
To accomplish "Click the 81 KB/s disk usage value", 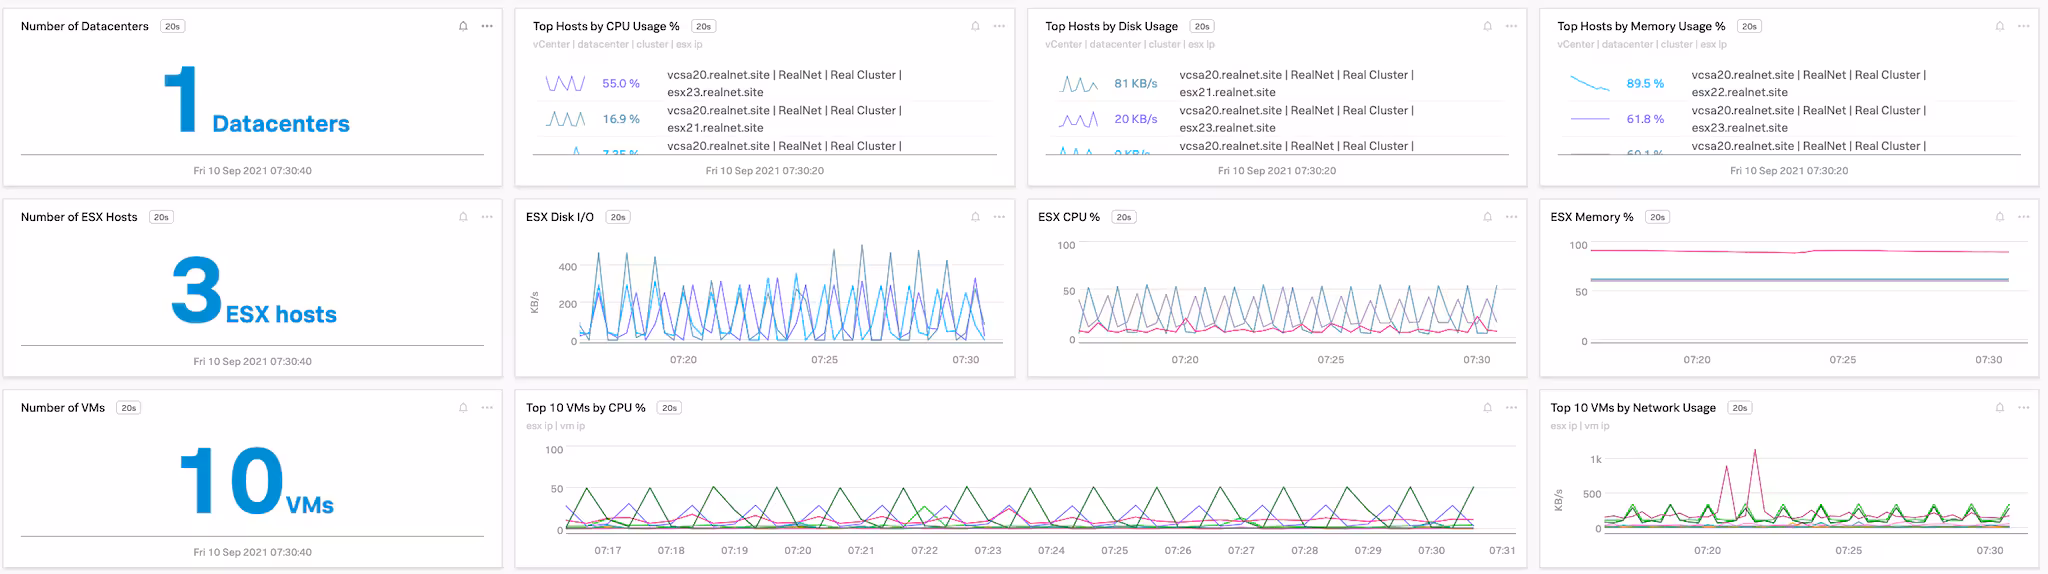I will point(1135,83).
